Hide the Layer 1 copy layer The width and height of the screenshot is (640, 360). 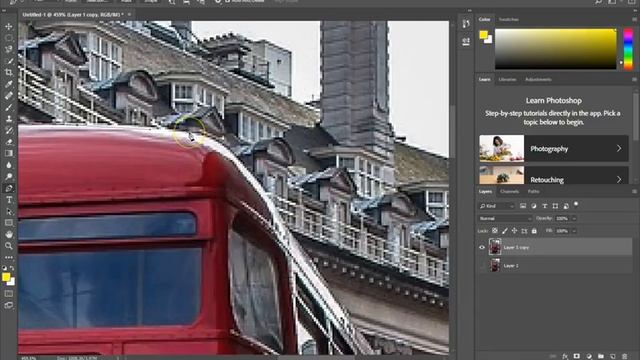click(482, 247)
